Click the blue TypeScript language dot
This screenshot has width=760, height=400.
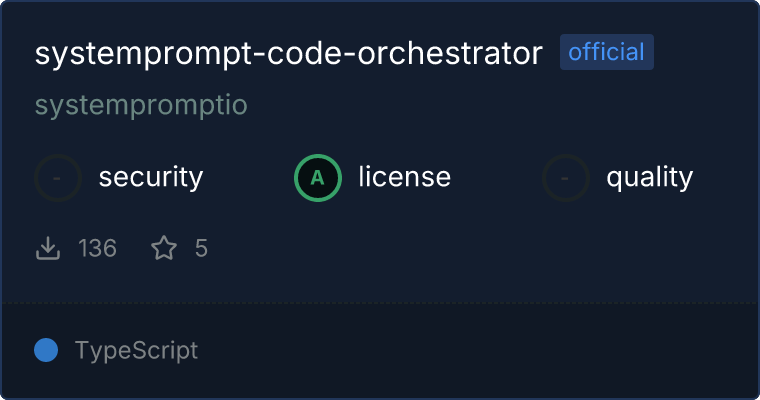(x=46, y=350)
